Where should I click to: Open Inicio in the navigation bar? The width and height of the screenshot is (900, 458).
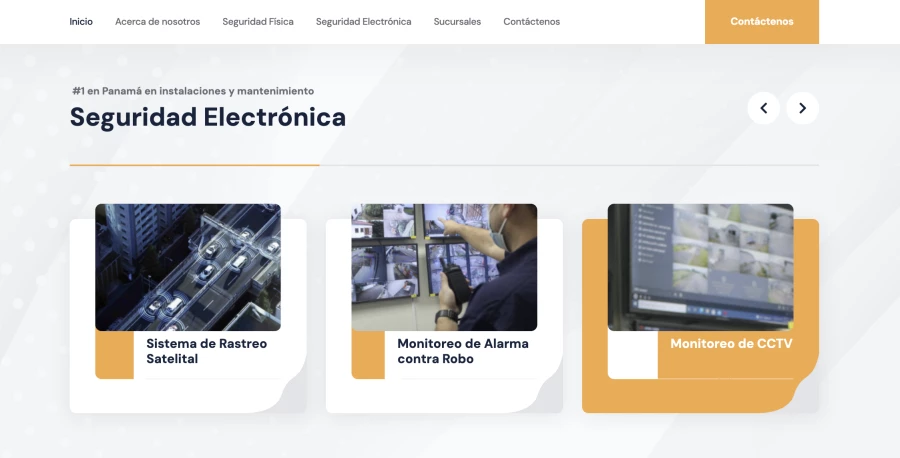[x=81, y=22]
